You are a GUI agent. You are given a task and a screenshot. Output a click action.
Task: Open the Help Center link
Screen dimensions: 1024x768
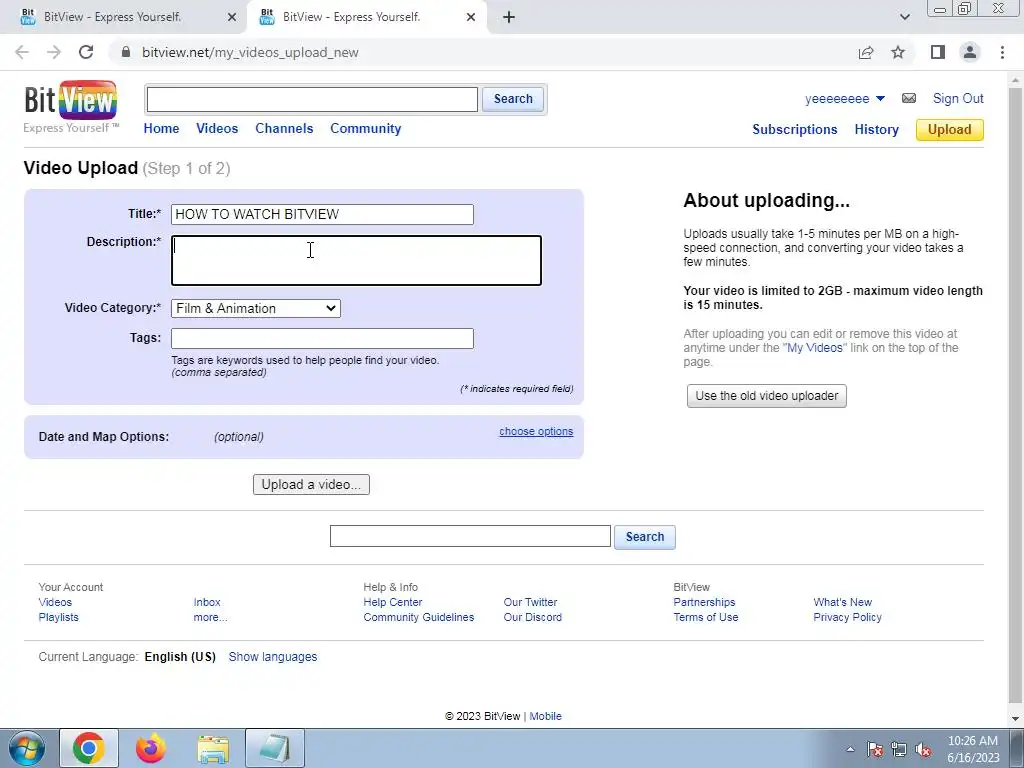pyautogui.click(x=392, y=602)
